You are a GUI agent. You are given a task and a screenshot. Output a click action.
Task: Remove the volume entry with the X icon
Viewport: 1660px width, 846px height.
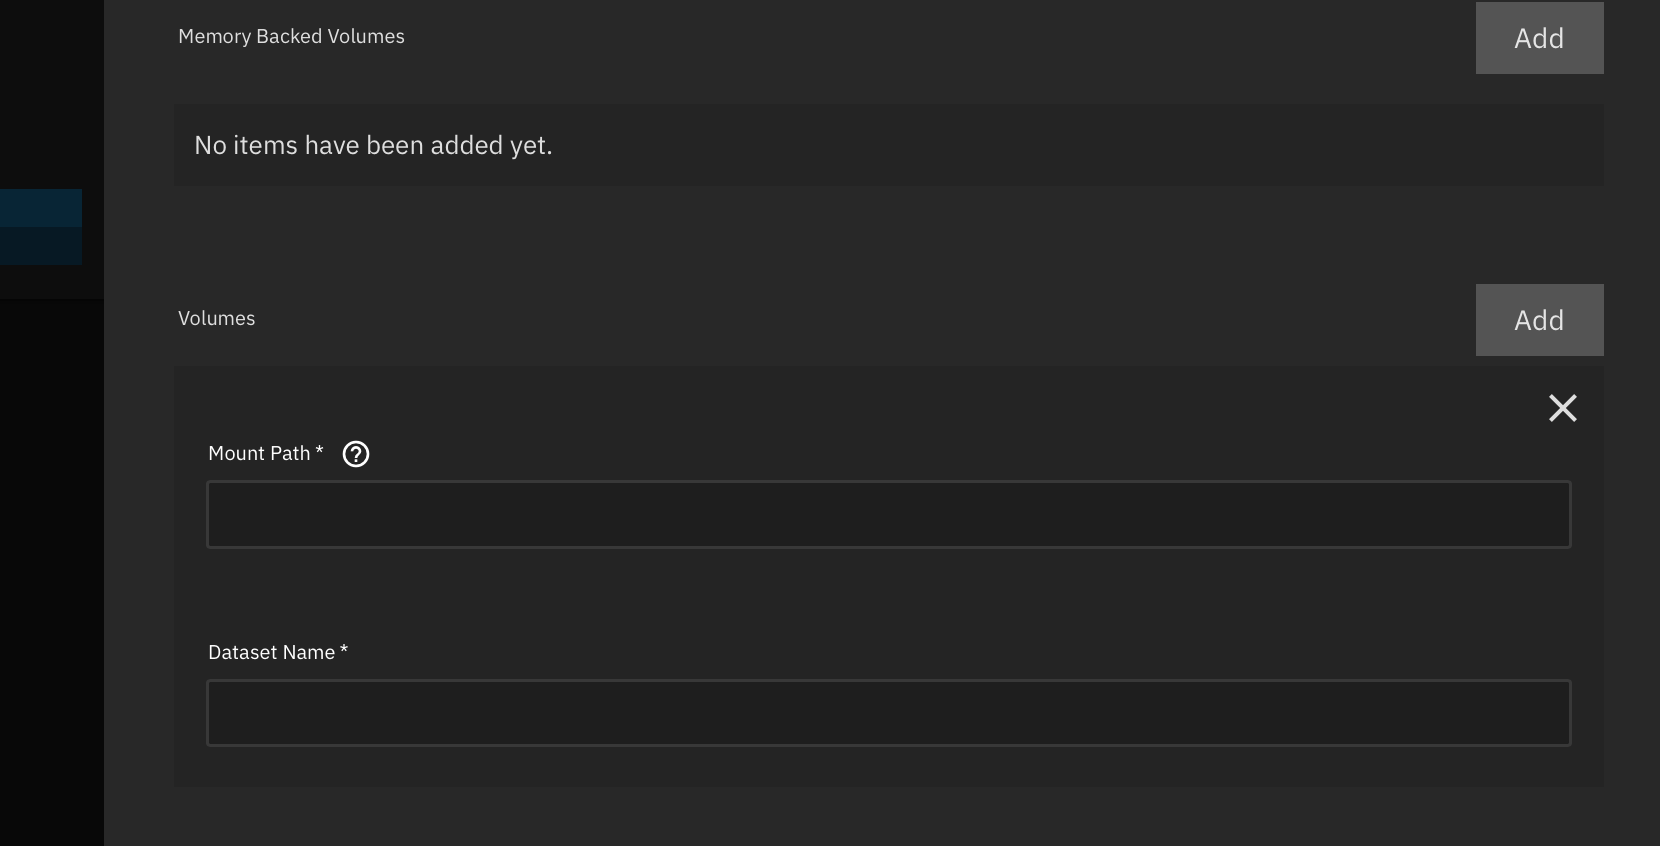pyautogui.click(x=1563, y=408)
